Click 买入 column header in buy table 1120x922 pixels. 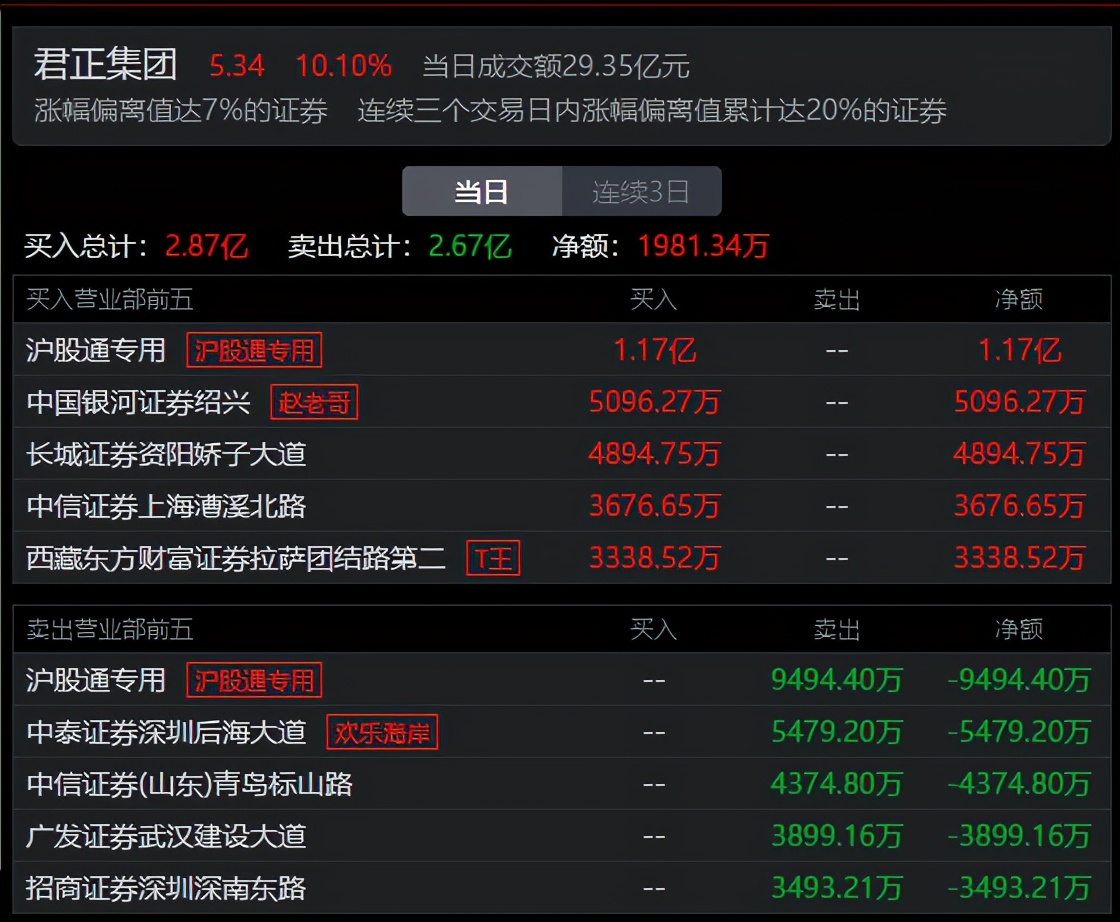pos(654,299)
